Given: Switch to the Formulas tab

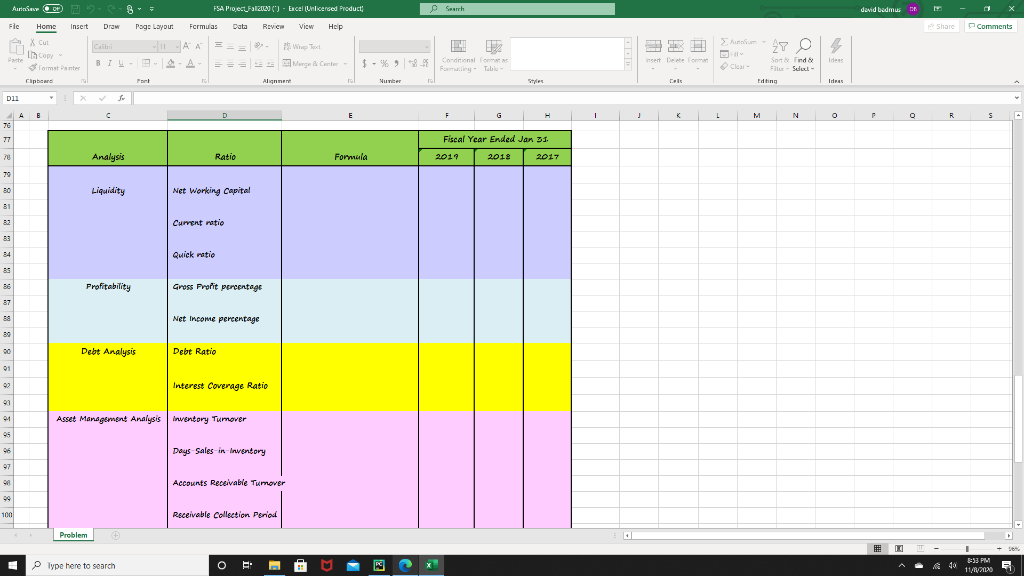Looking at the screenshot, I should pyautogui.click(x=203, y=27).
